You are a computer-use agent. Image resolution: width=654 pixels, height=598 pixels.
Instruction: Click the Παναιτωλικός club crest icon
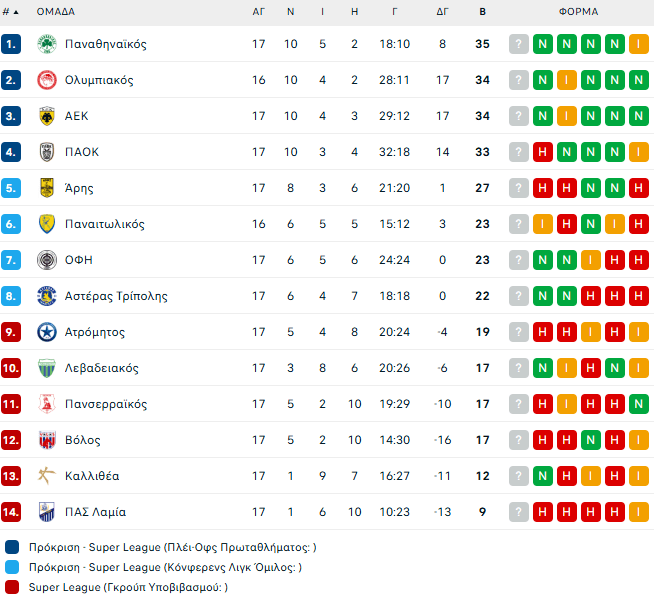point(46,224)
